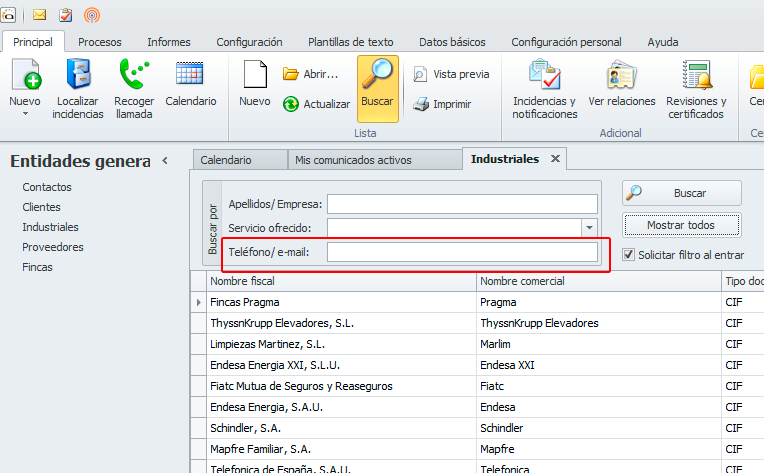Screen dimensions: 764x473
Task: Select Clientes in the sidebar
Action: 41,207
